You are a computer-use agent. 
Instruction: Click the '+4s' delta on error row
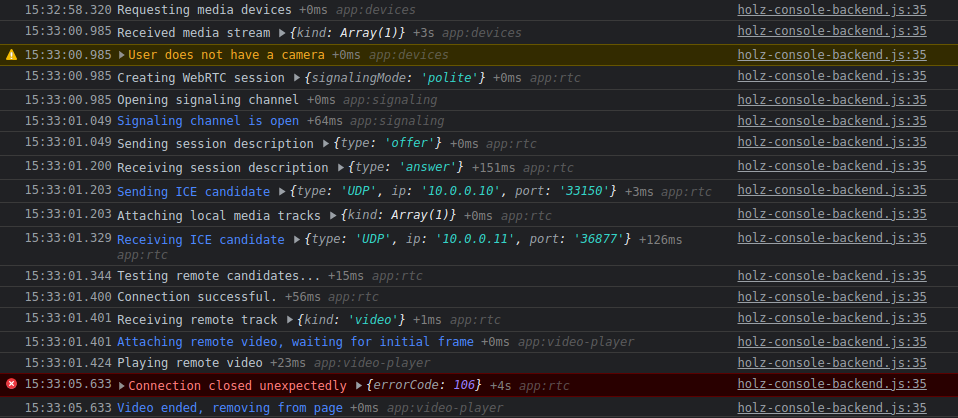tap(500, 386)
